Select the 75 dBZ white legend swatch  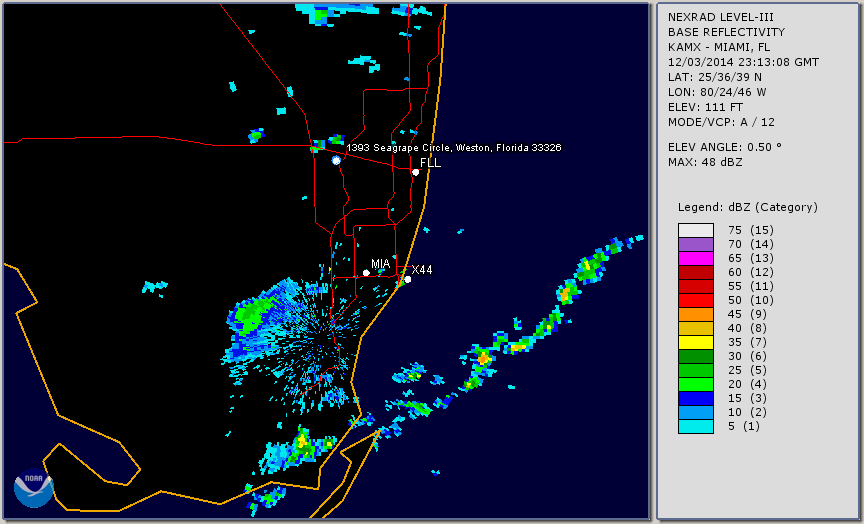coord(696,230)
